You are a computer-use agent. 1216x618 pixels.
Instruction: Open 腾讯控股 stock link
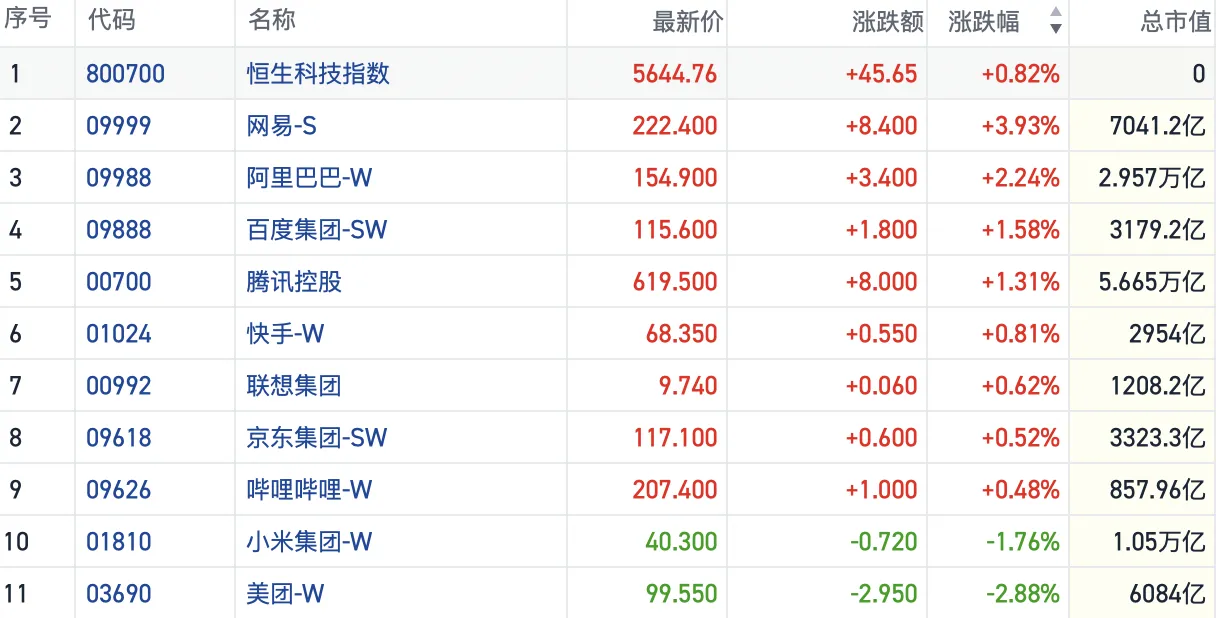tap(294, 282)
